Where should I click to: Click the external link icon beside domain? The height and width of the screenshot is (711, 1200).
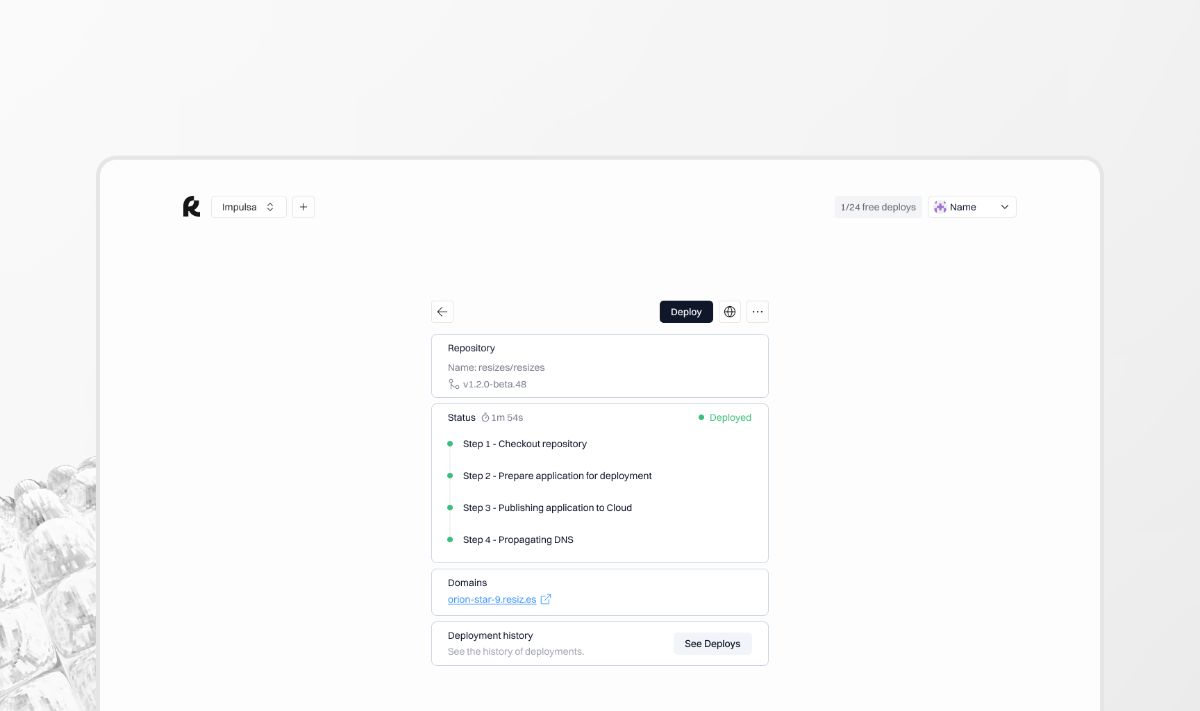tap(546, 600)
